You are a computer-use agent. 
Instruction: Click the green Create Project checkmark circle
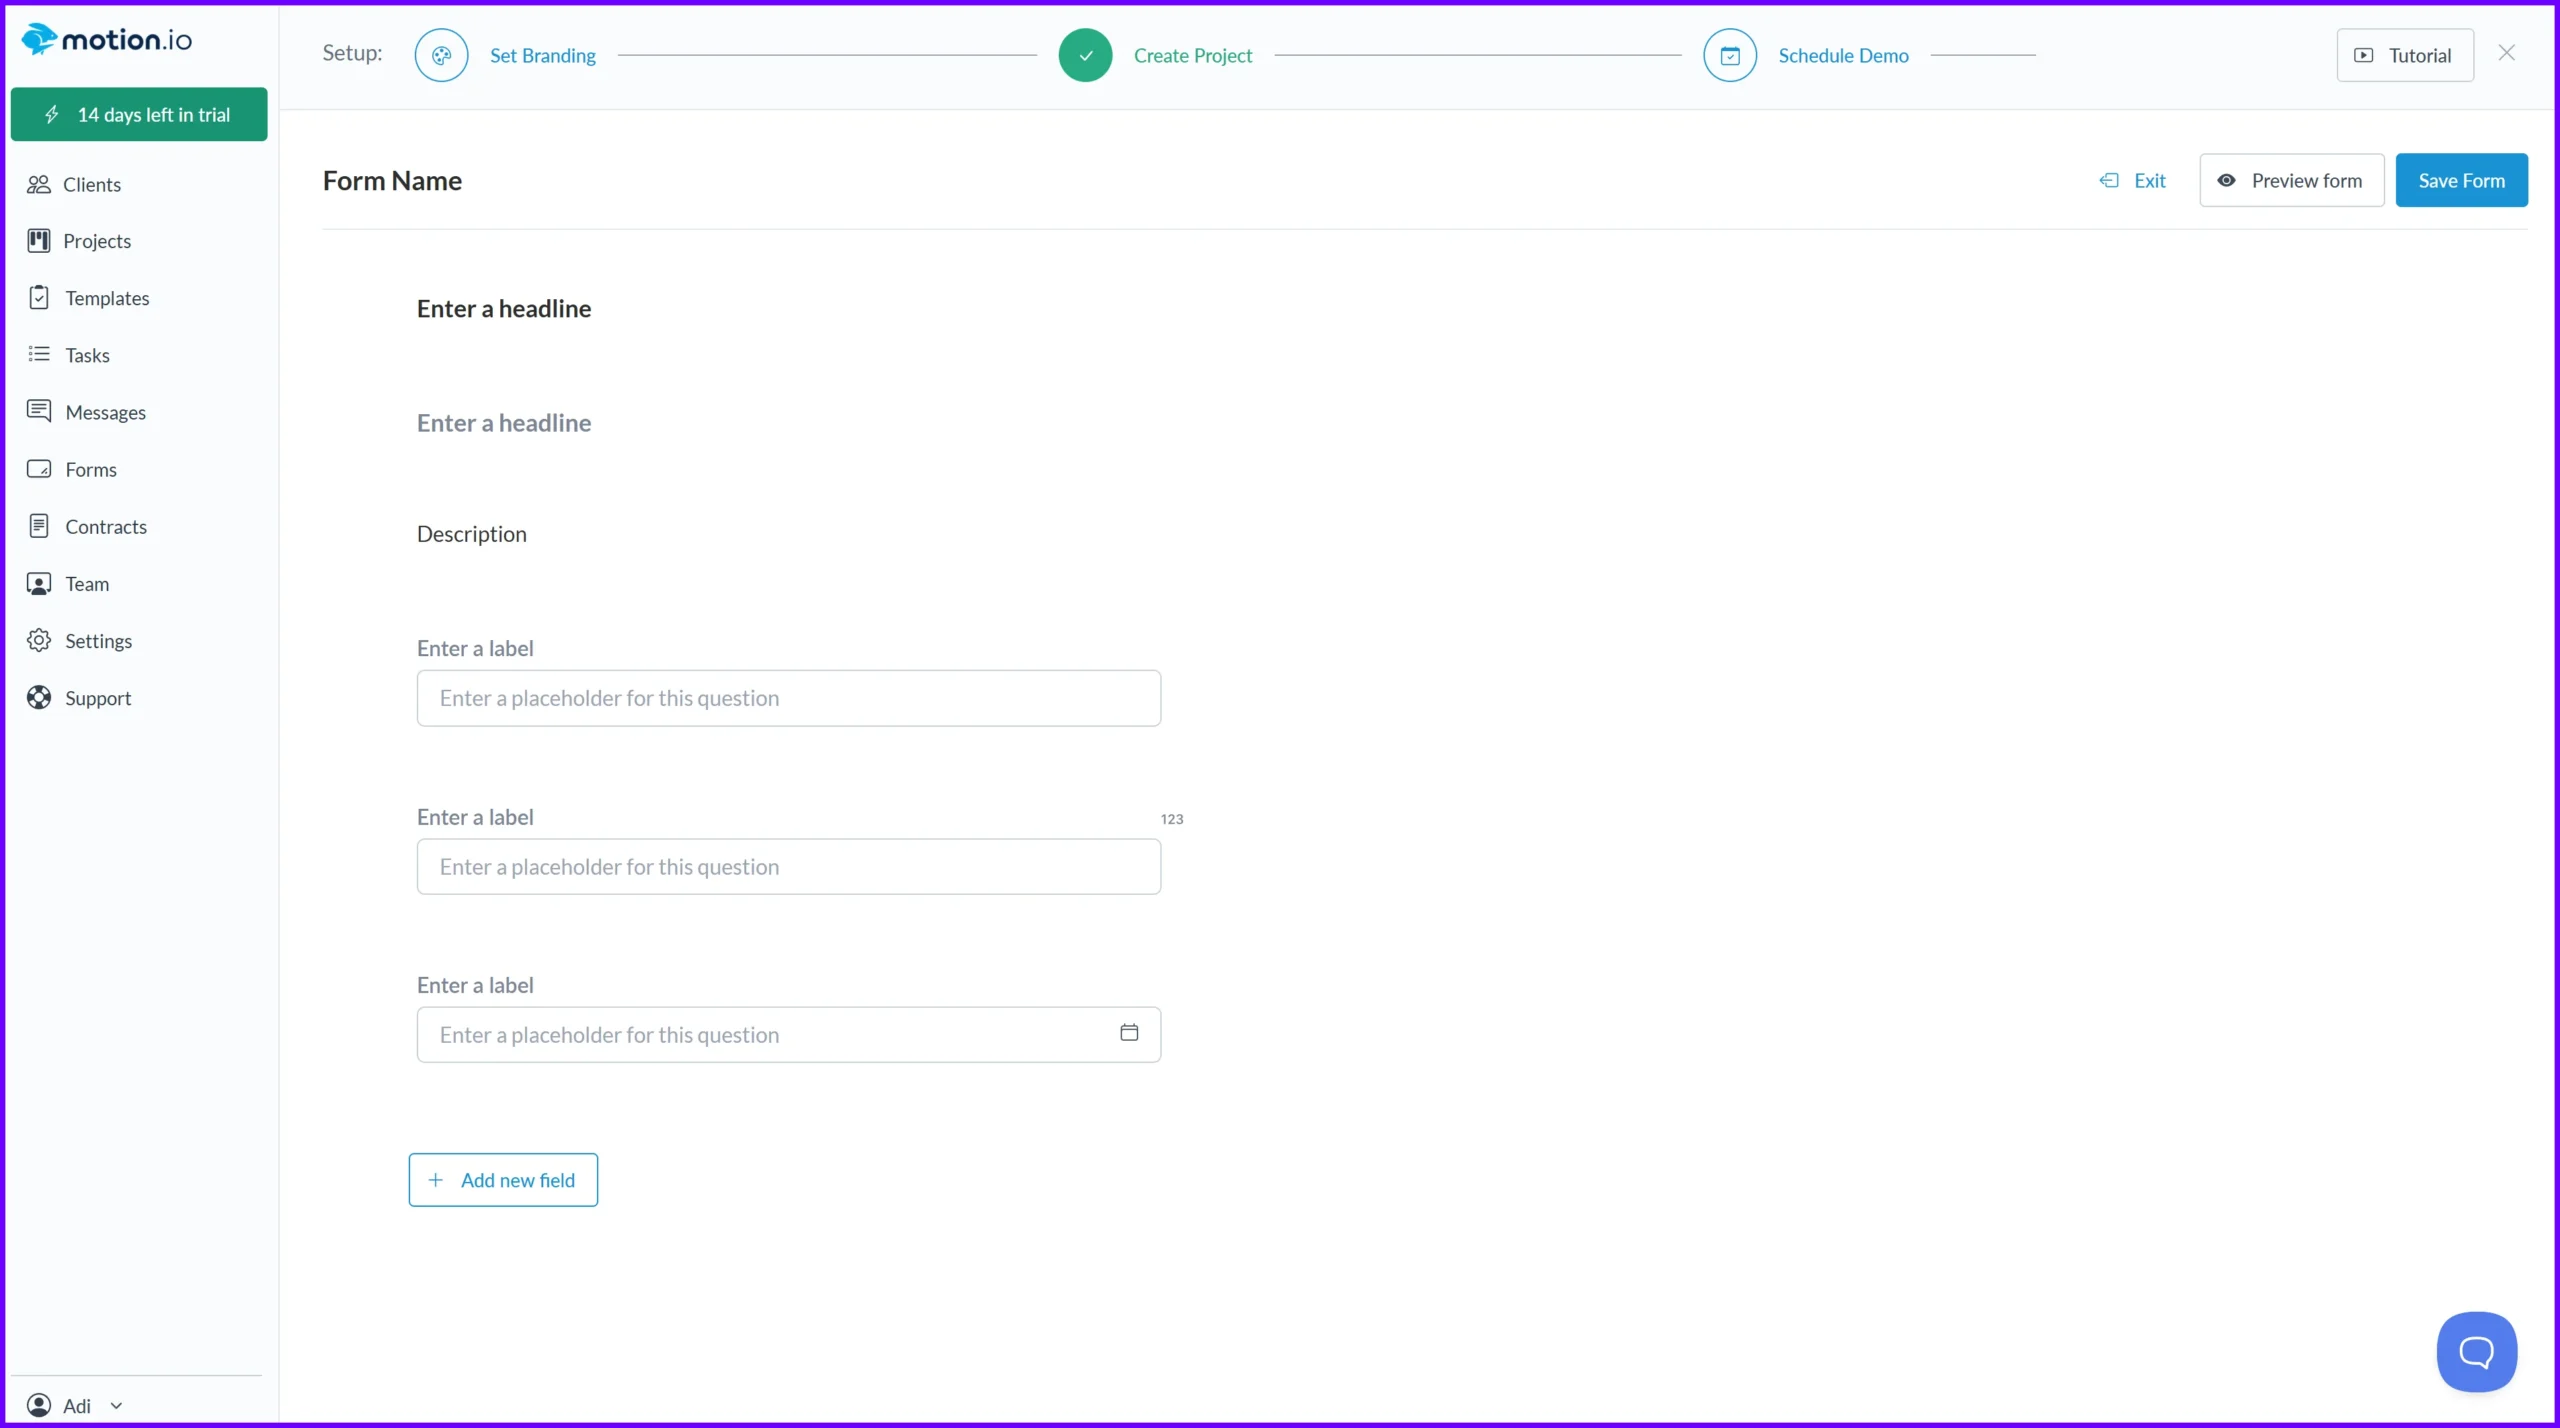click(x=1085, y=56)
